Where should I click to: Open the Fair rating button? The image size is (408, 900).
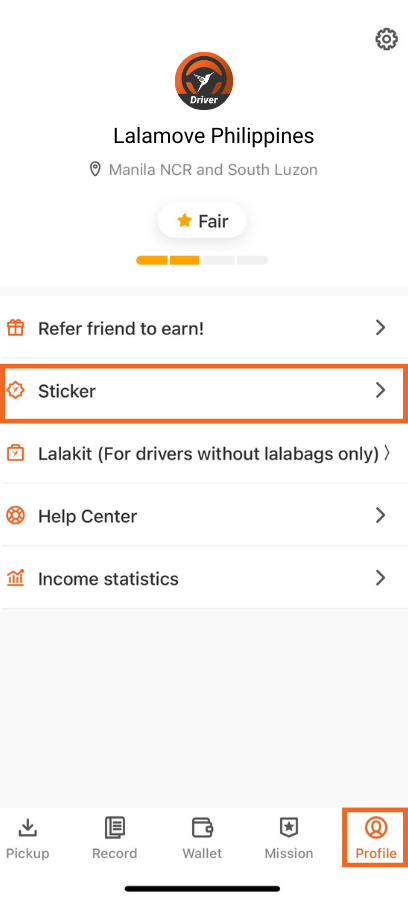tap(202, 220)
